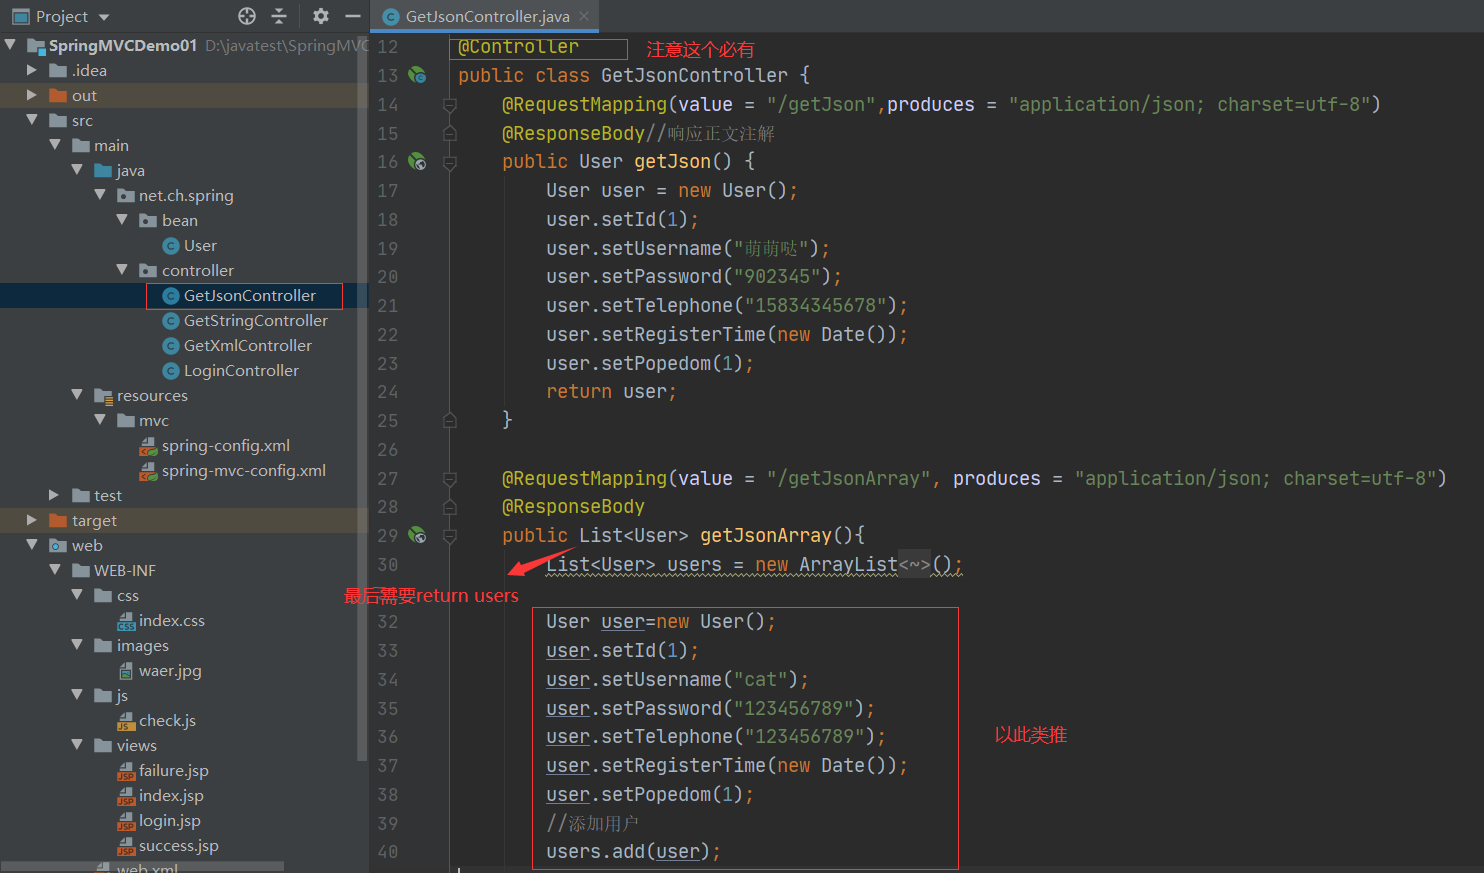Viewport: 1484px width, 873px height.
Task: Click the gutter bean icon on line 13
Action: [417, 75]
